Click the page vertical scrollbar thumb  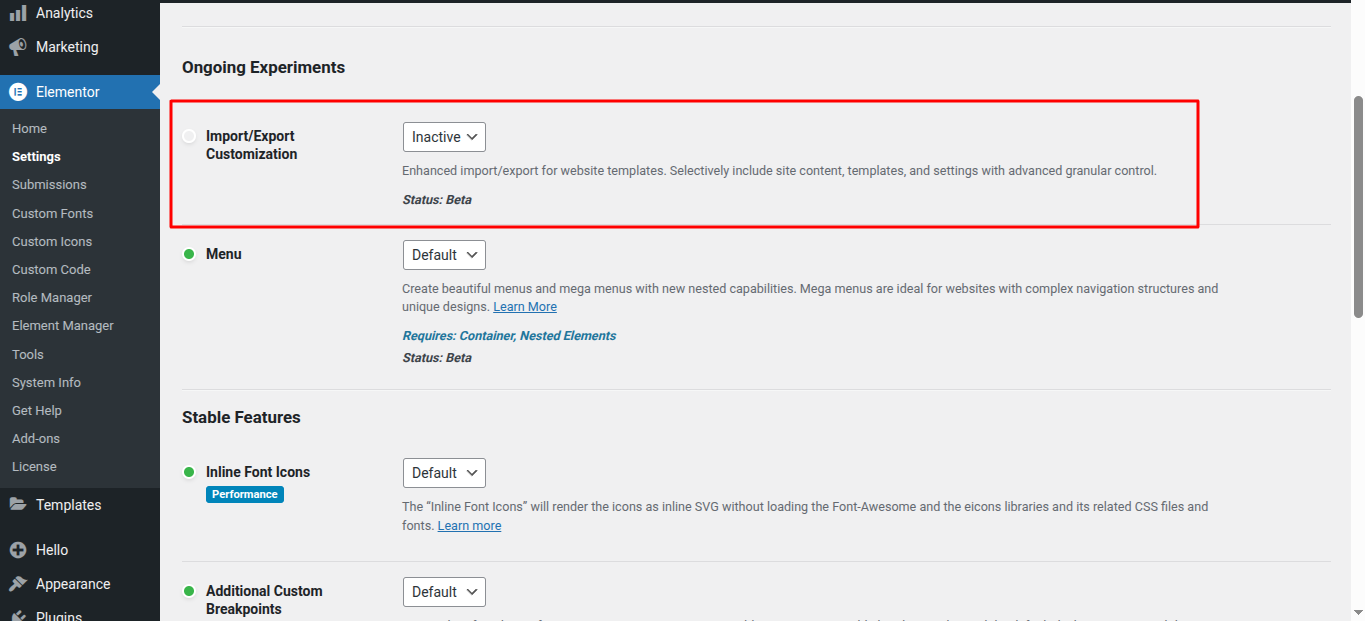[x=1357, y=207]
